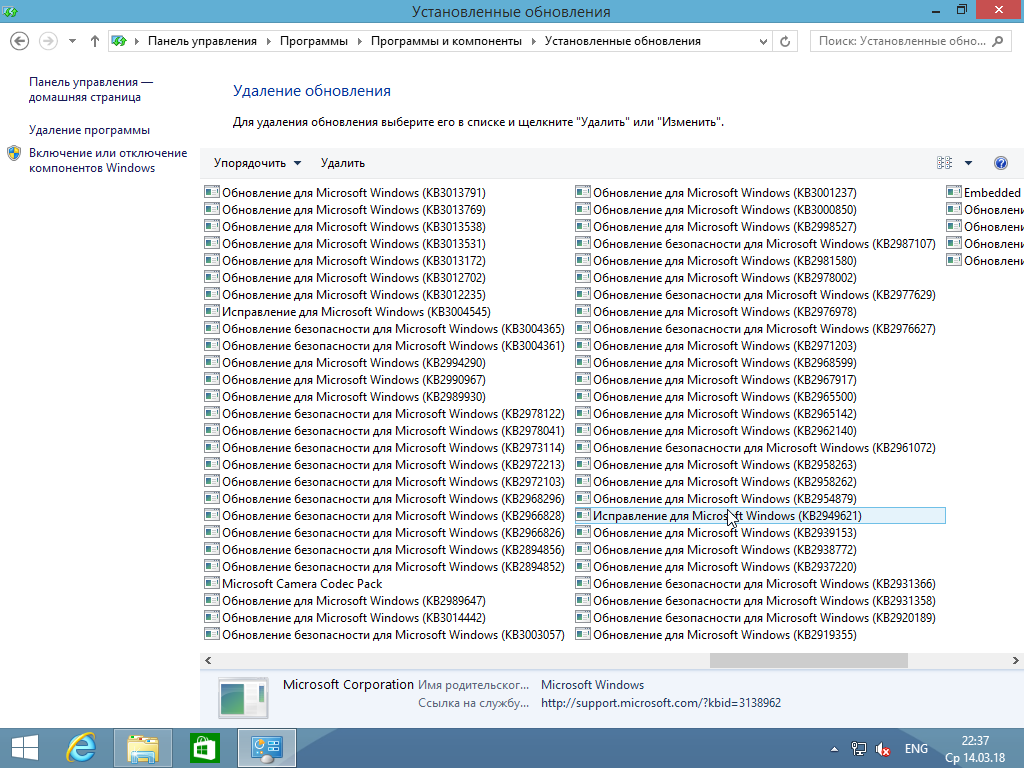This screenshot has width=1024, height=768.
Task: Click icon of update KB2994290
Action: (x=212, y=362)
